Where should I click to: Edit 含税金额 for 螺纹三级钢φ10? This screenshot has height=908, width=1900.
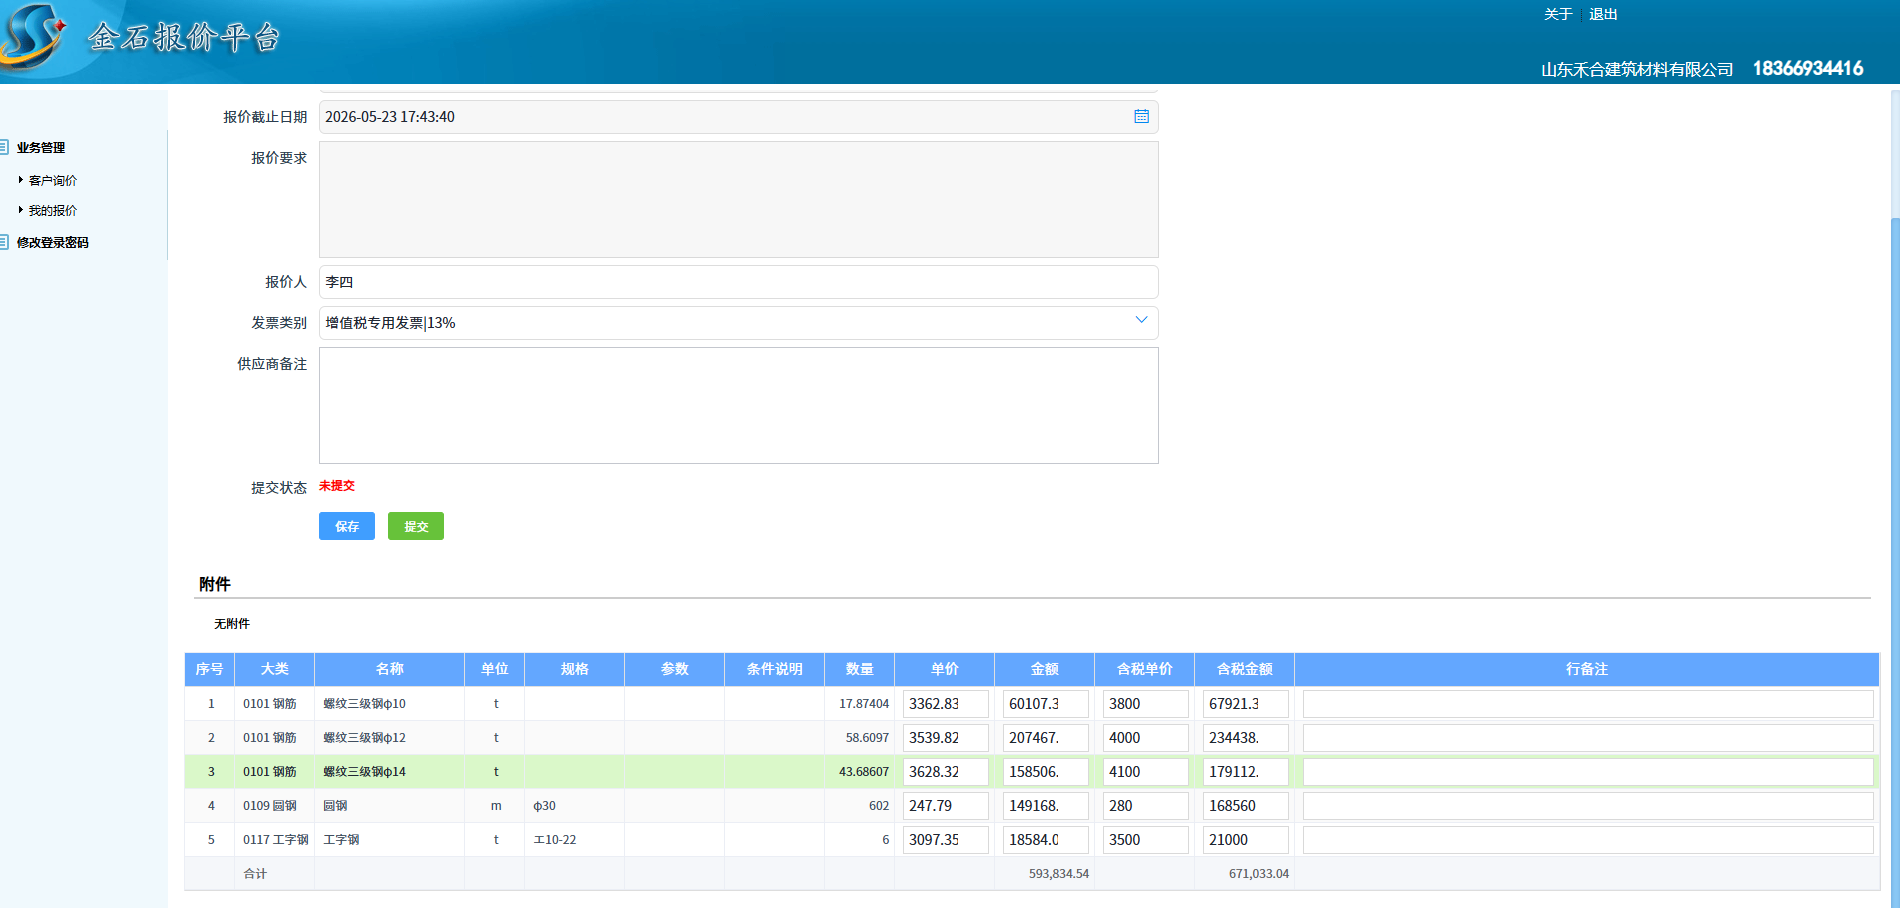pos(1246,704)
